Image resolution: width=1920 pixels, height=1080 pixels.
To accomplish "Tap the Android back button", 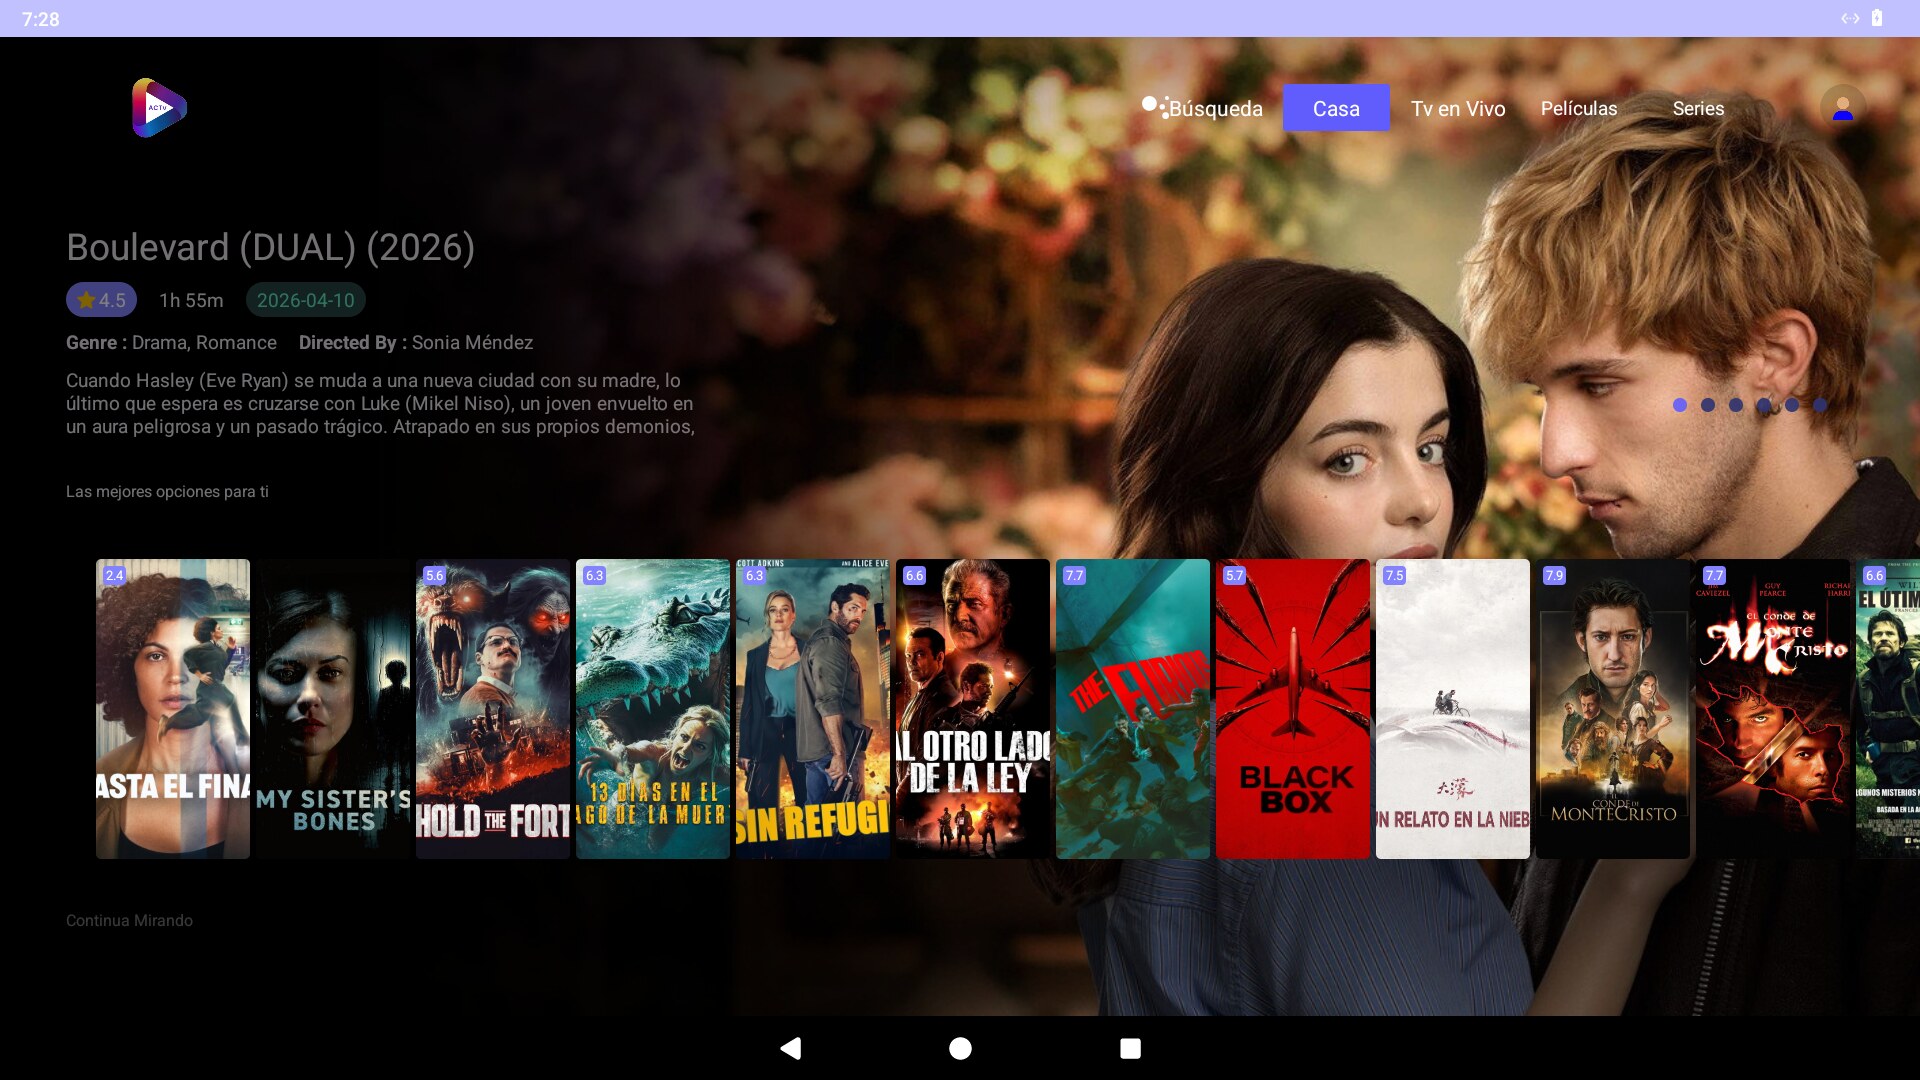I will click(x=790, y=1048).
